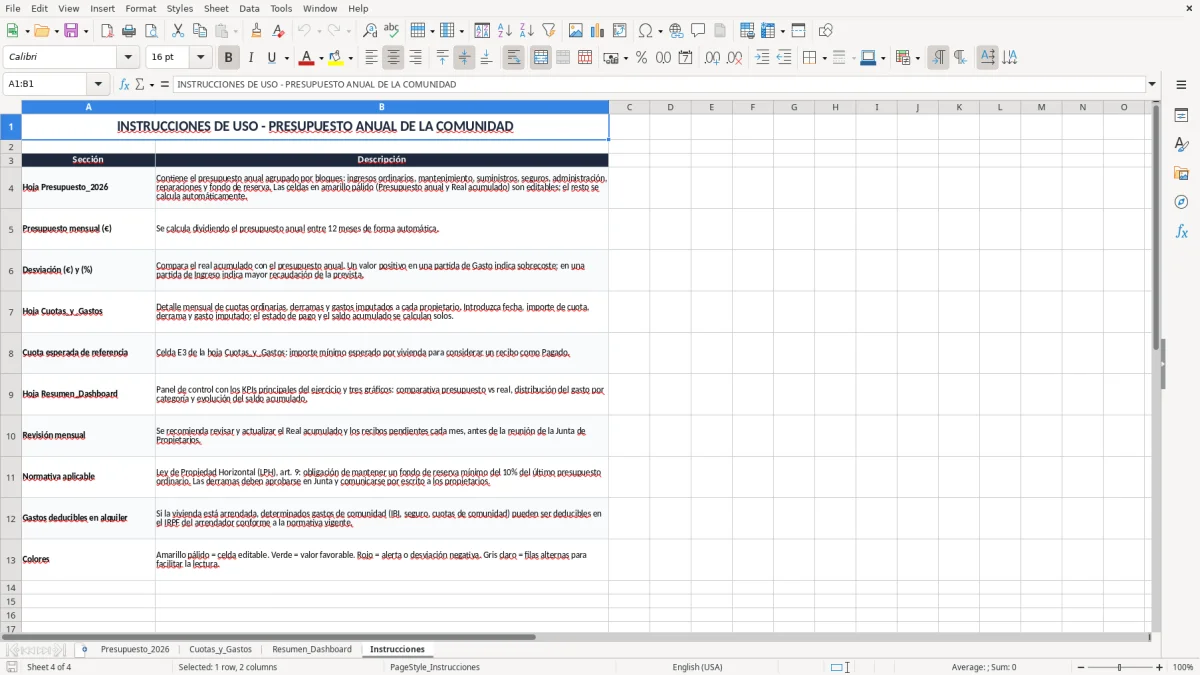Toggle Italic formatting
This screenshot has width=1200, height=675.
pyautogui.click(x=250, y=58)
